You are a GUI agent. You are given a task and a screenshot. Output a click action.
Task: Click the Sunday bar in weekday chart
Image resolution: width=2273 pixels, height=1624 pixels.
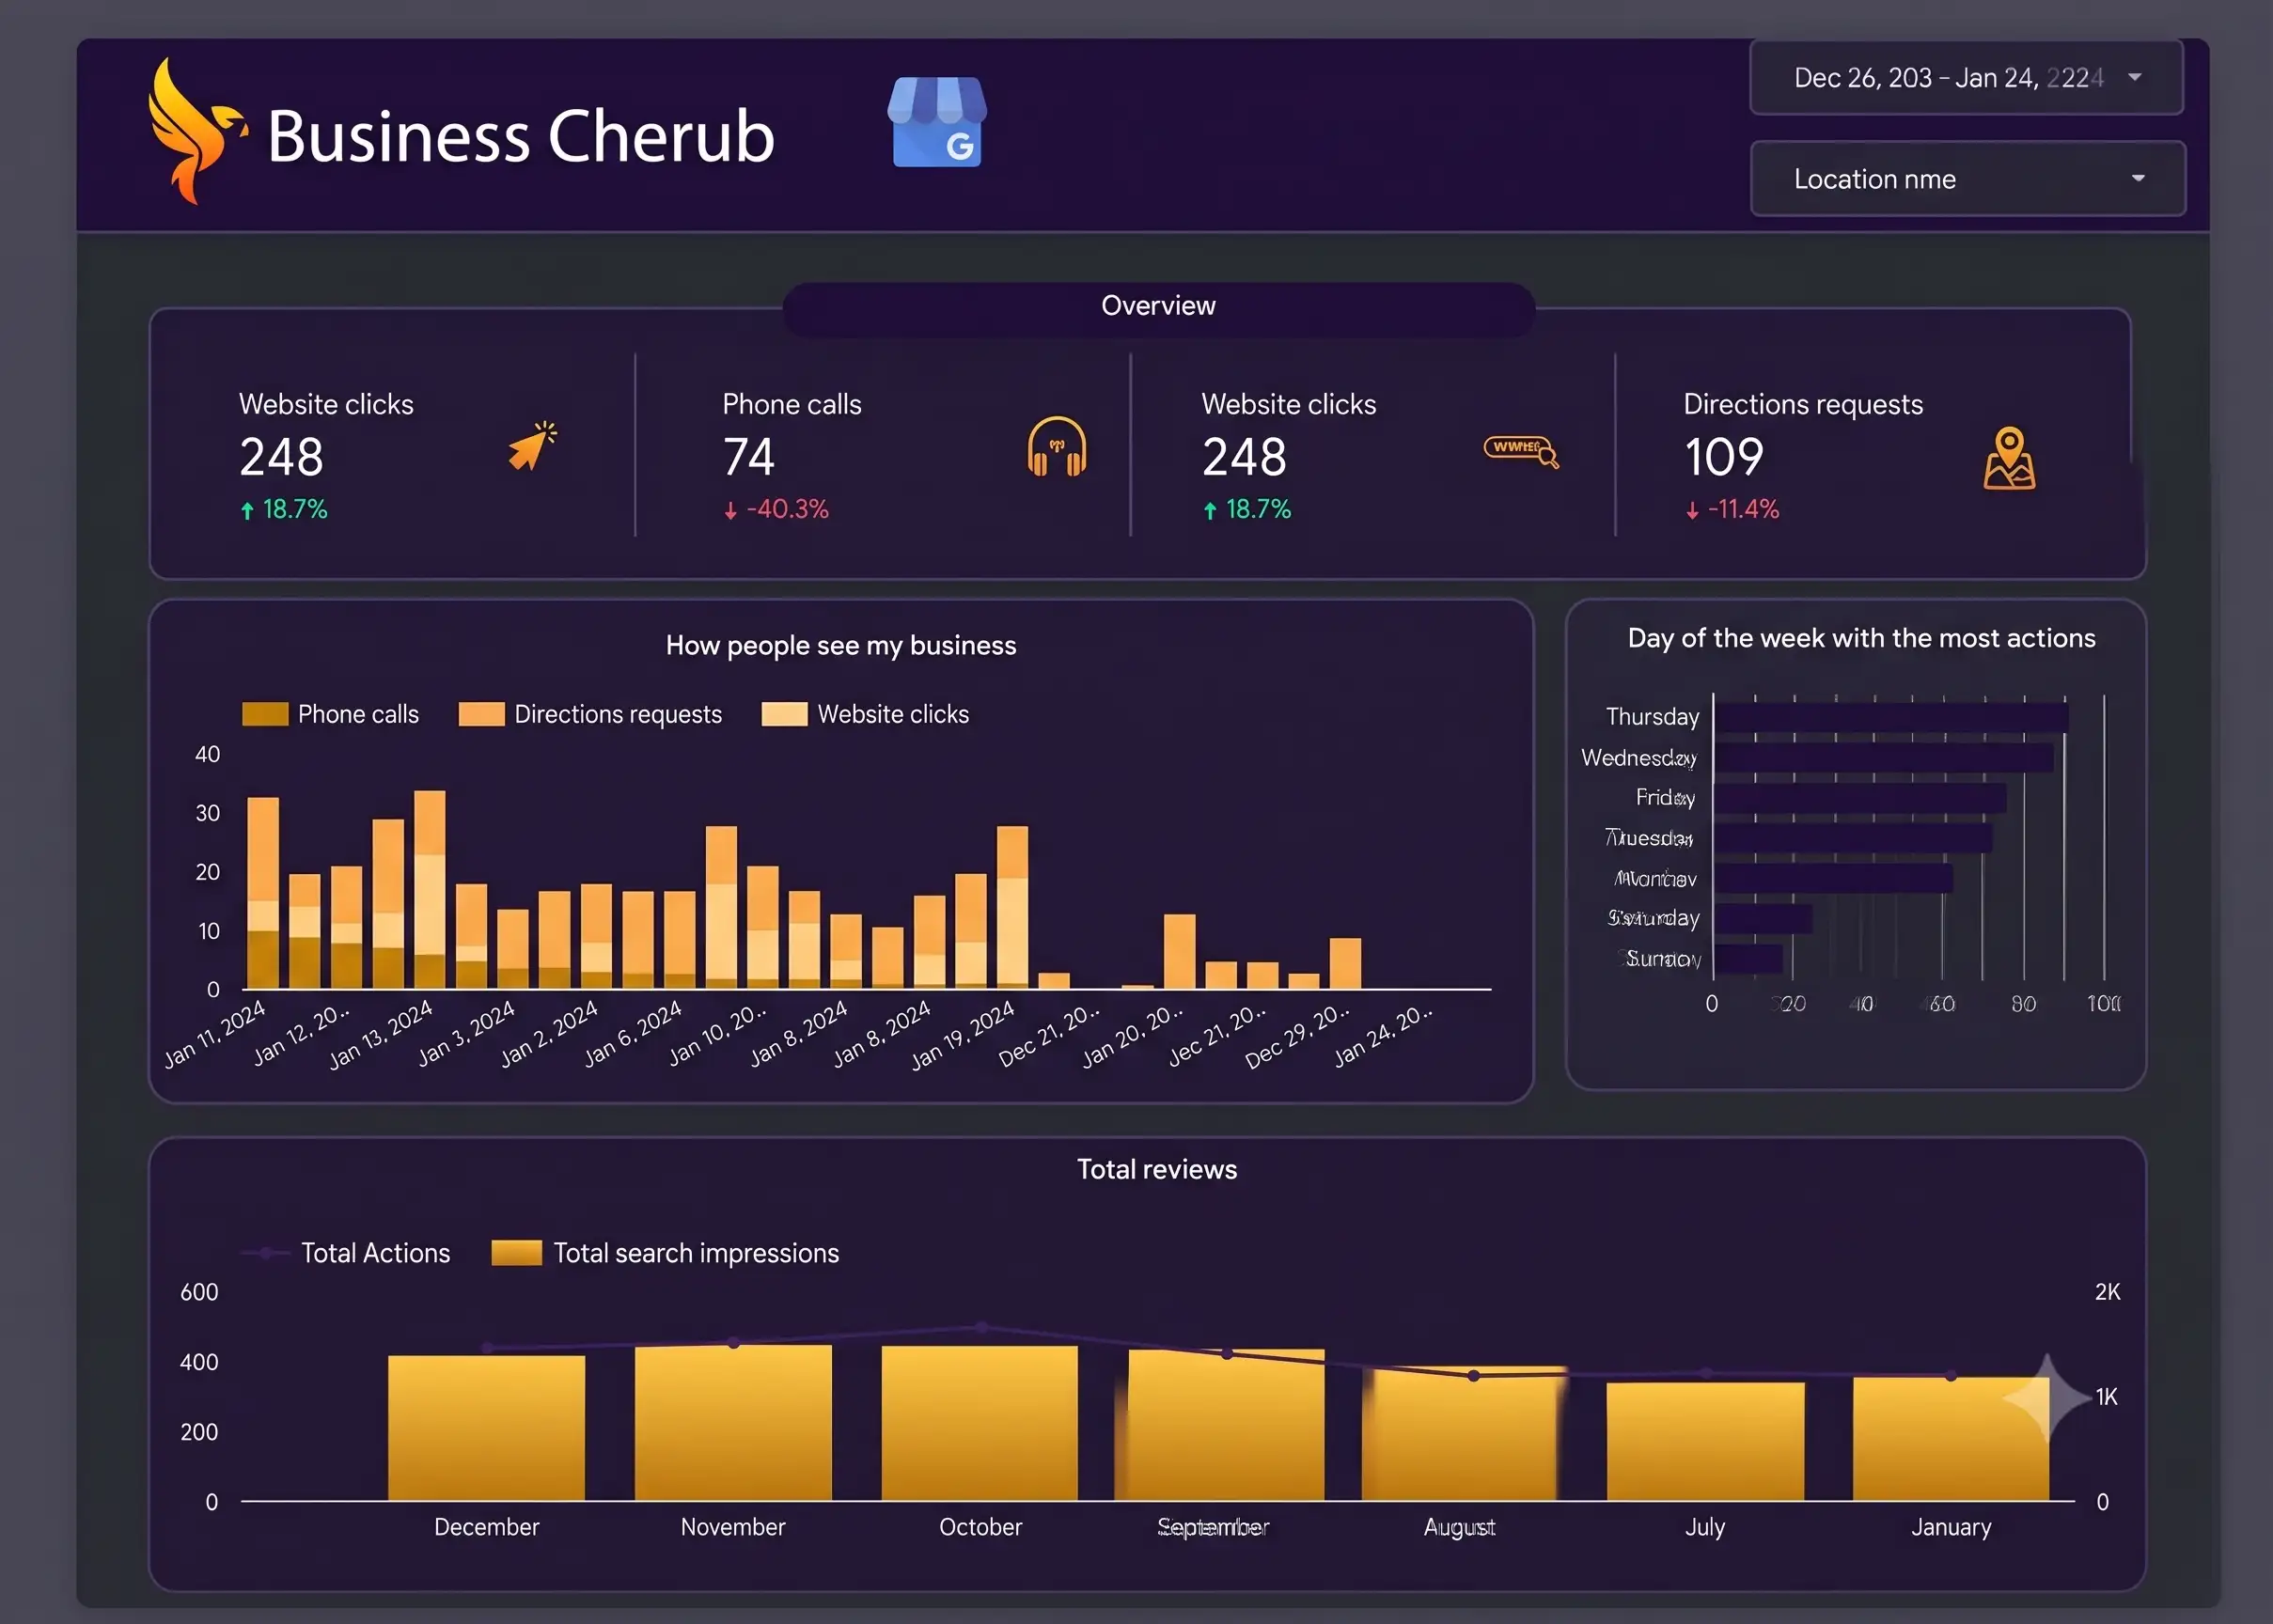click(x=1748, y=959)
